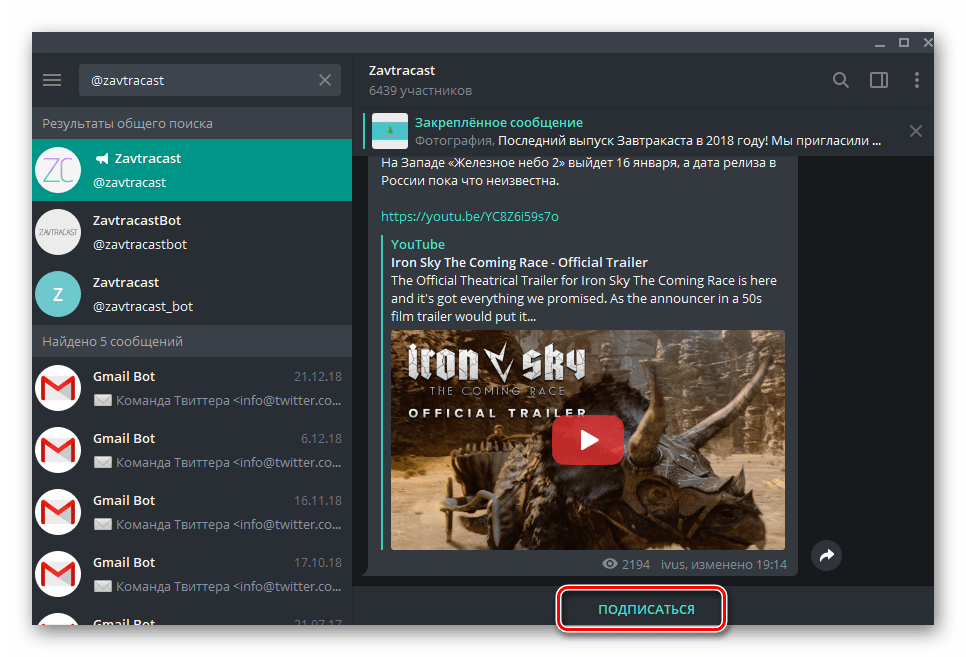
Task: Click inside the search input field
Action: pyautogui.click(x=195, y=80)
